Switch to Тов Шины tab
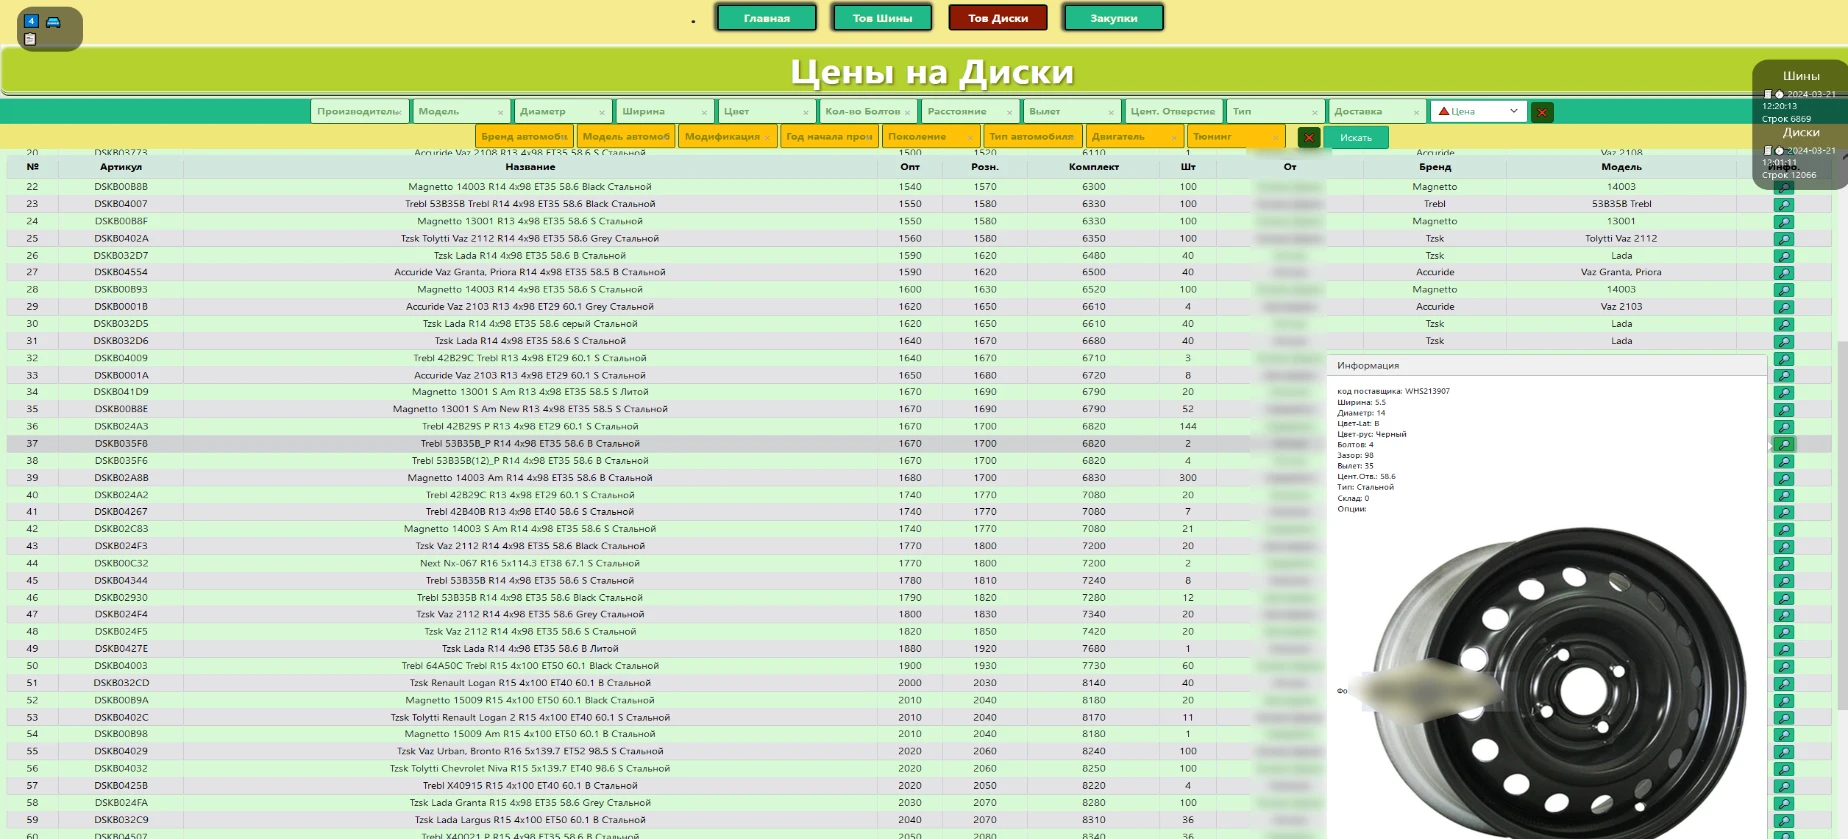Image resolution: width=1848 pixels, height=839 pixels. point(882,18)
